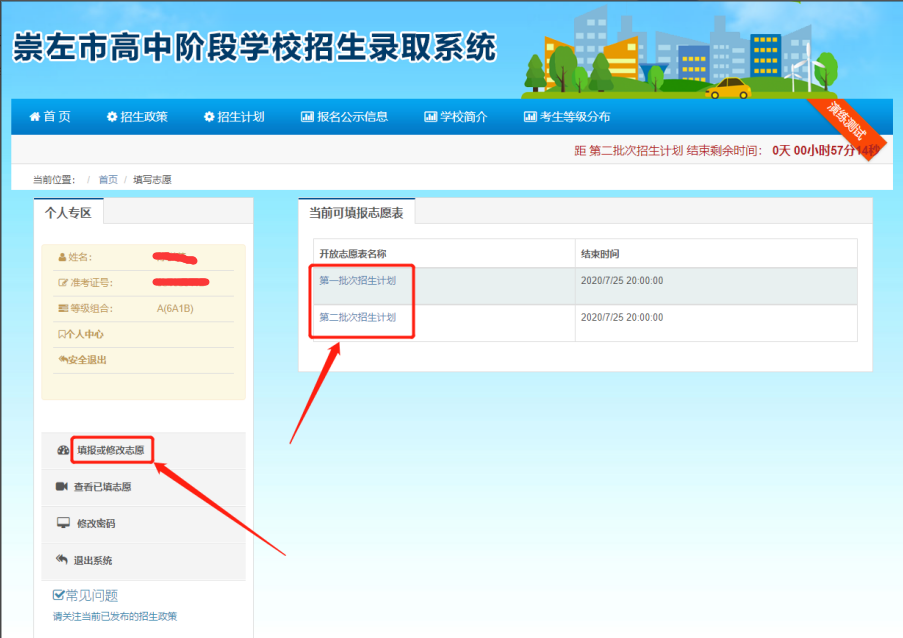This screenshot has height=638, width=903.
Task: Click the icon beside 考生等级分布
Action: click(530, 117)
